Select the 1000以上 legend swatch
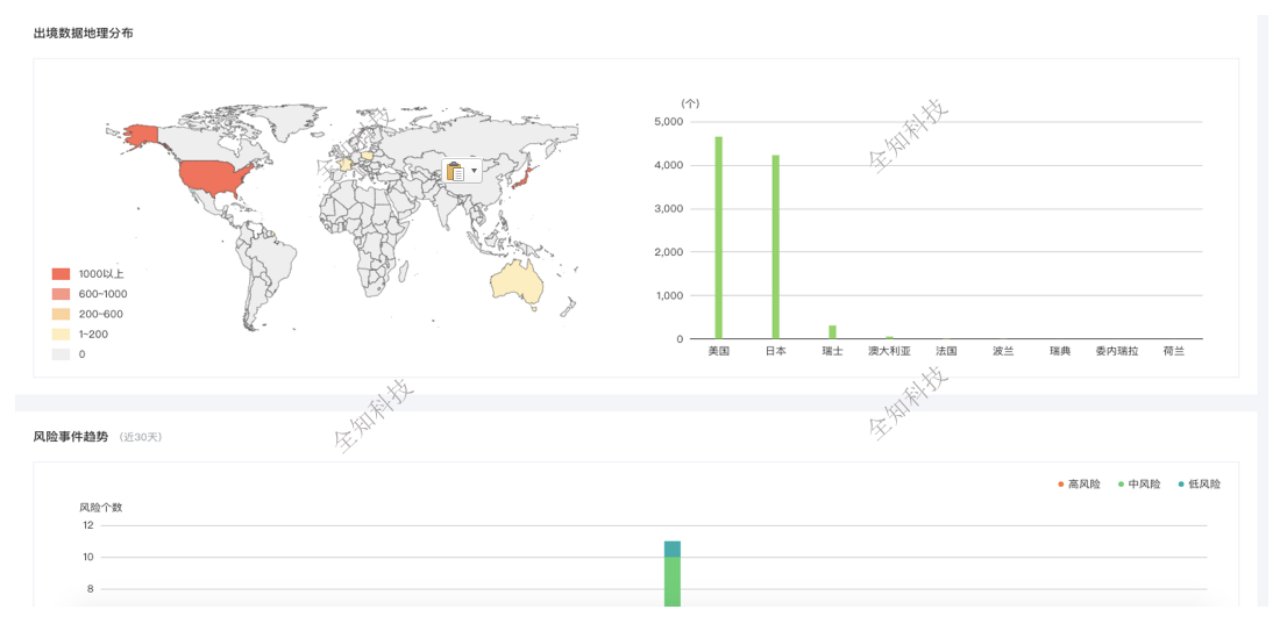This screenshot has height=631, width=1280. 60,274
